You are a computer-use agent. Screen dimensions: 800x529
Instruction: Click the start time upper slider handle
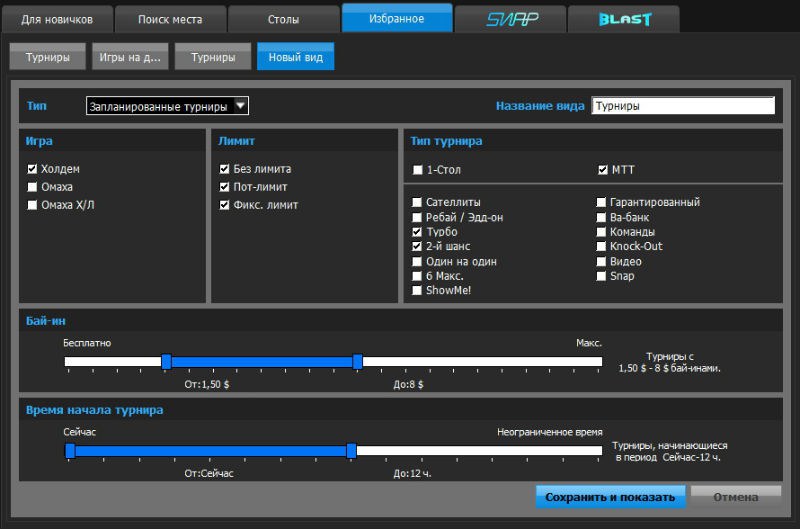click(x=351, y=451)
